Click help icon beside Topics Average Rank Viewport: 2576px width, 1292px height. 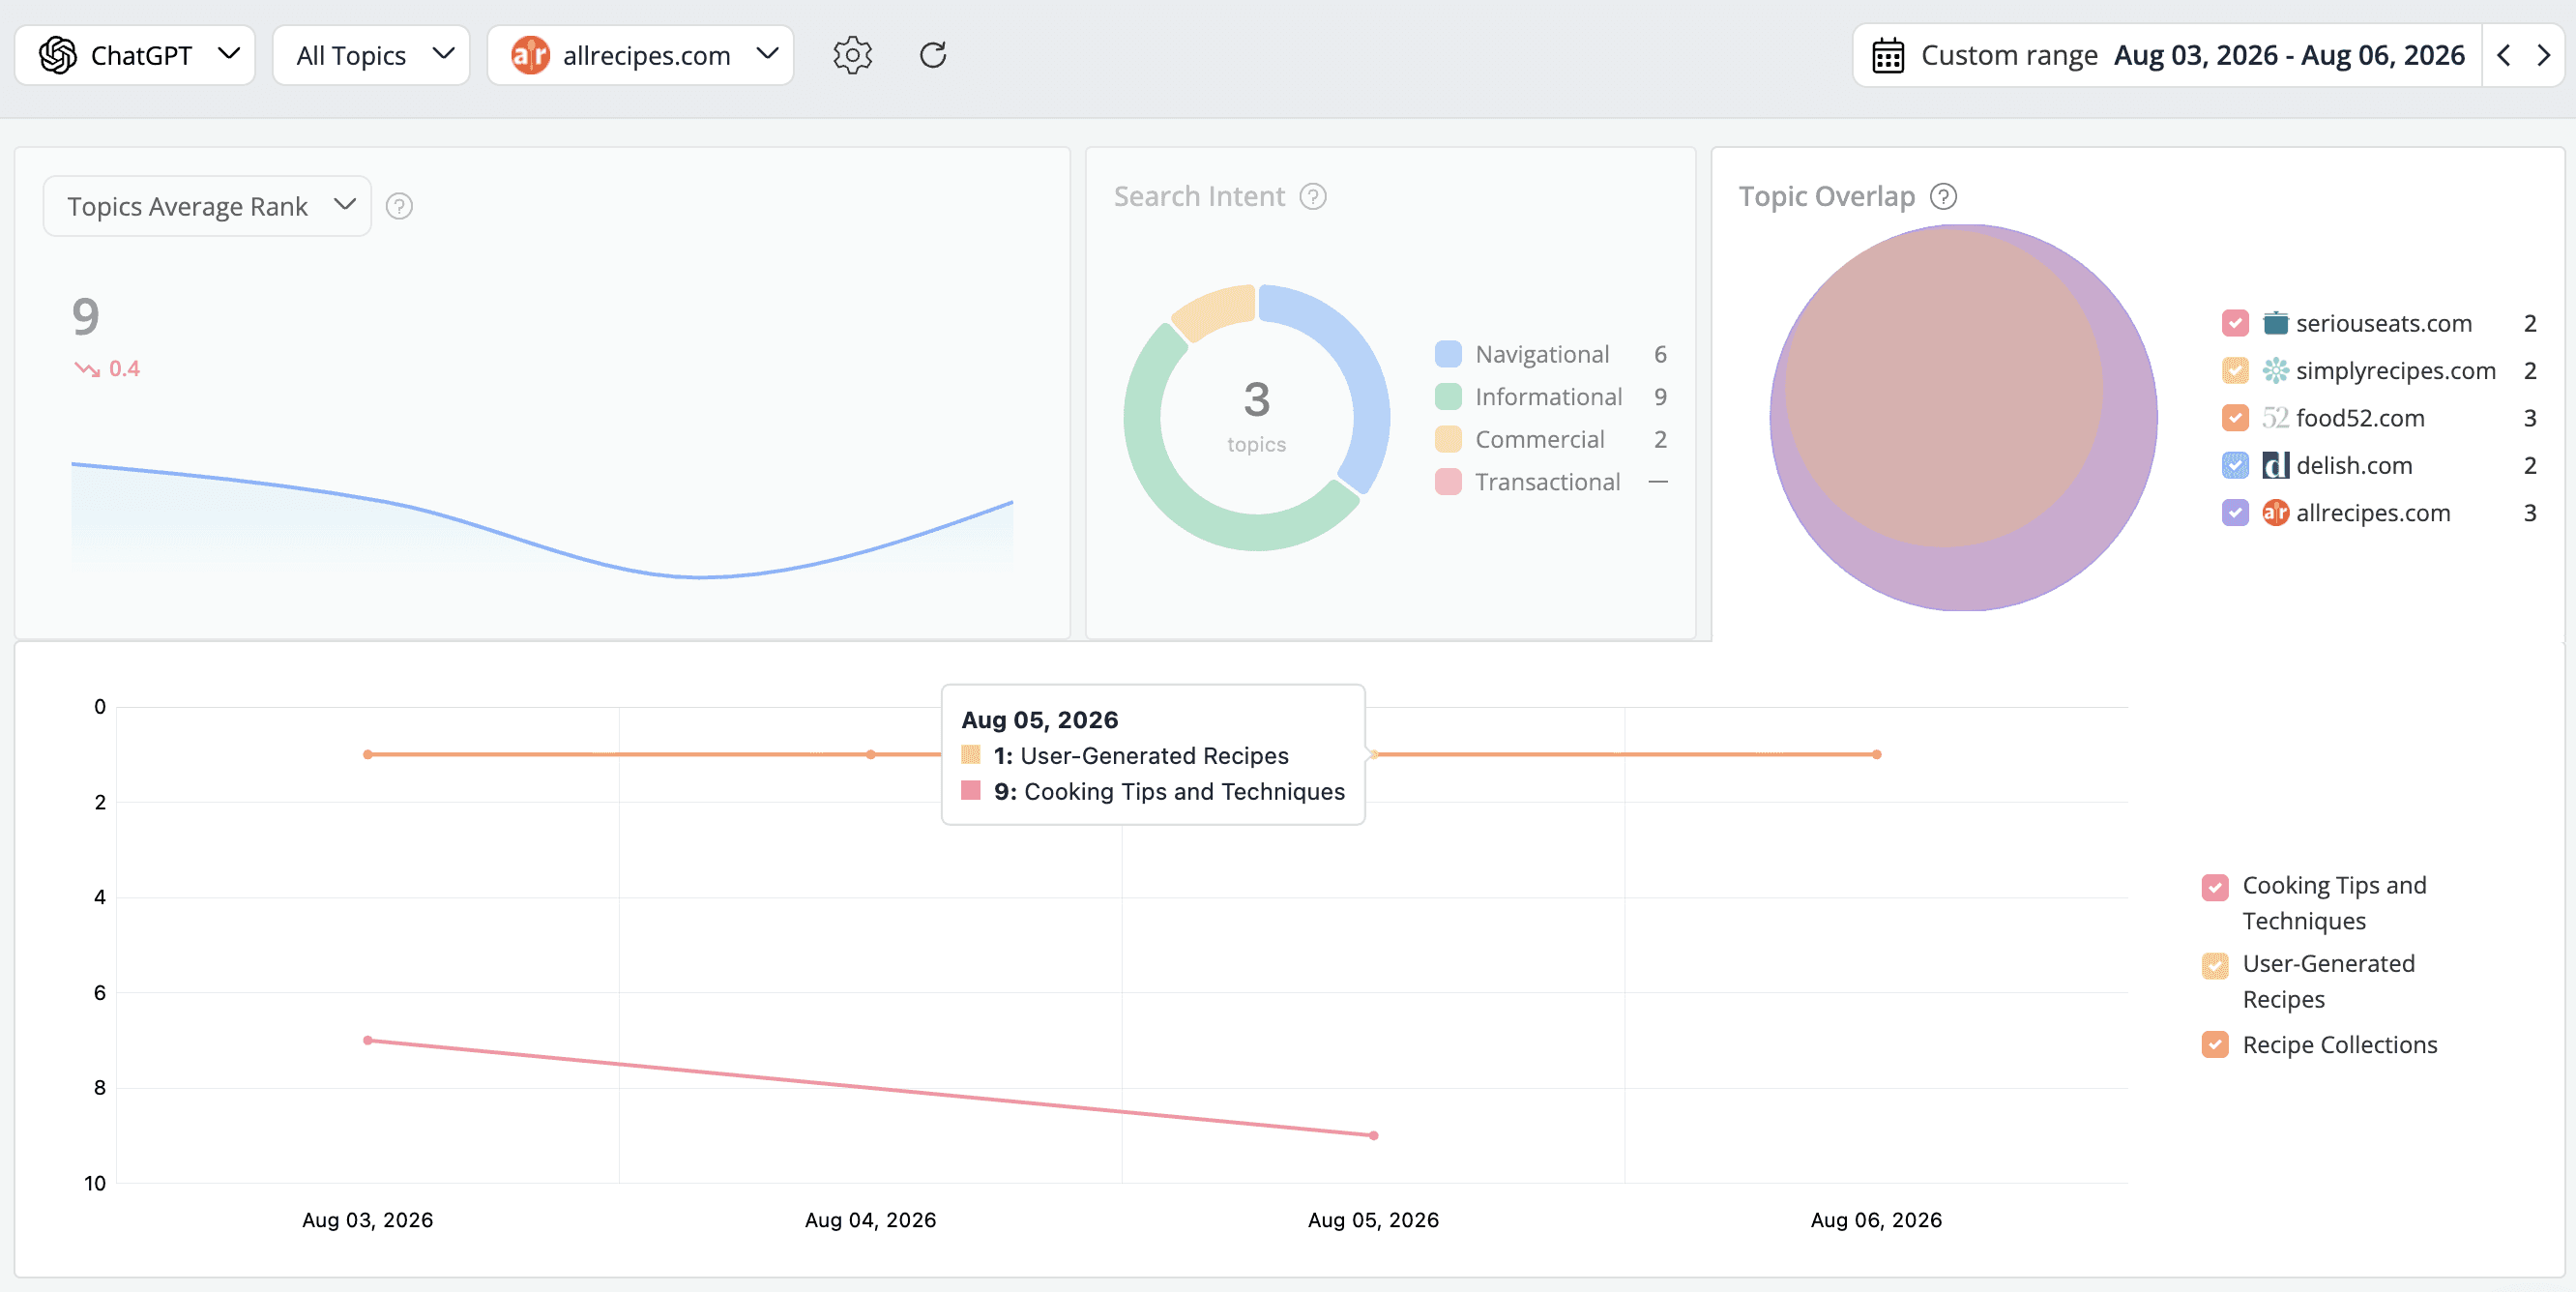pyautogui.click(x=399, y=206)
